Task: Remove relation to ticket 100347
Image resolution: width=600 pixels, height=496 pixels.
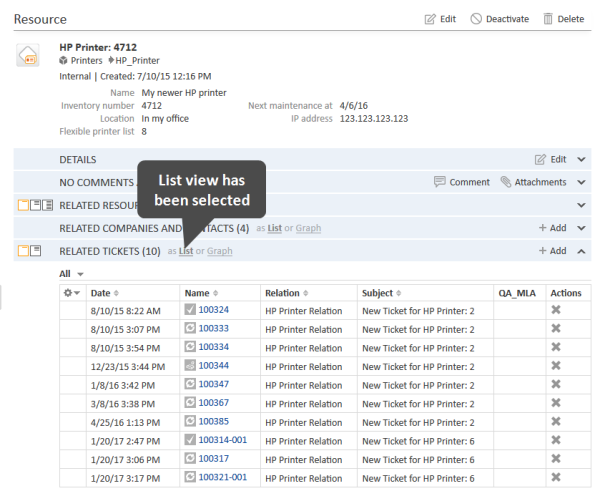Action: pyautogui.click(x=556, y=384)
